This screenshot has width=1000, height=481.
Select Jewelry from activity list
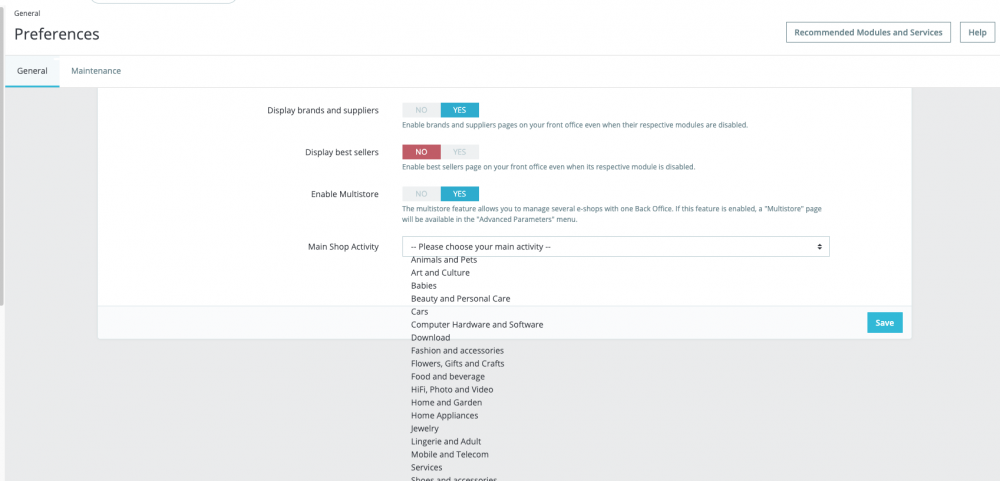point(425,429)
